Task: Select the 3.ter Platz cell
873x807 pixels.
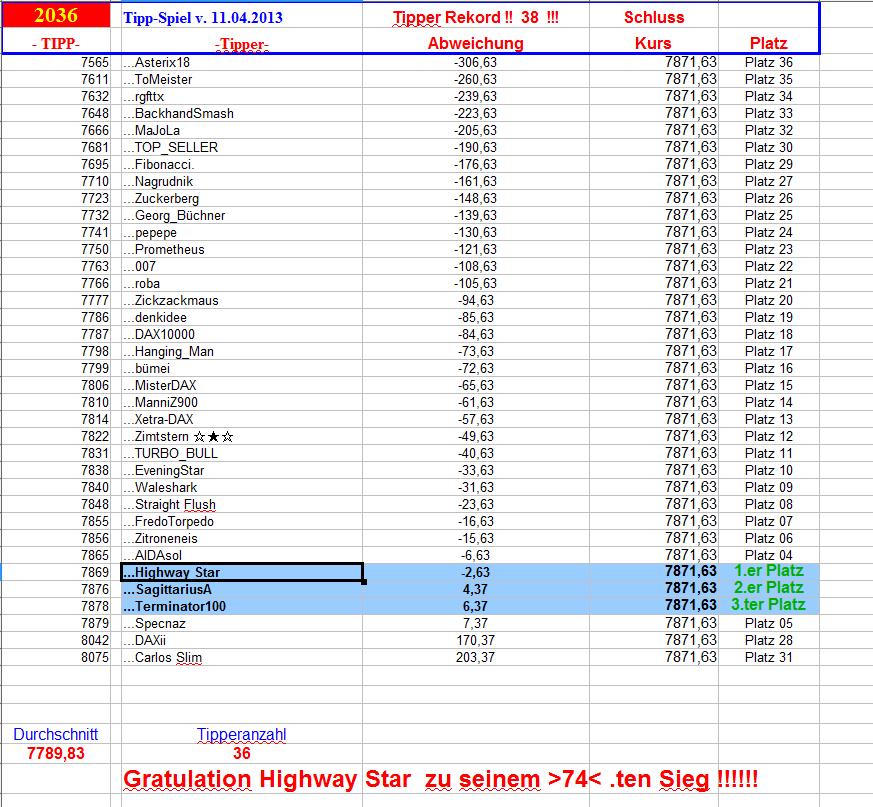Action: (769, 605)
